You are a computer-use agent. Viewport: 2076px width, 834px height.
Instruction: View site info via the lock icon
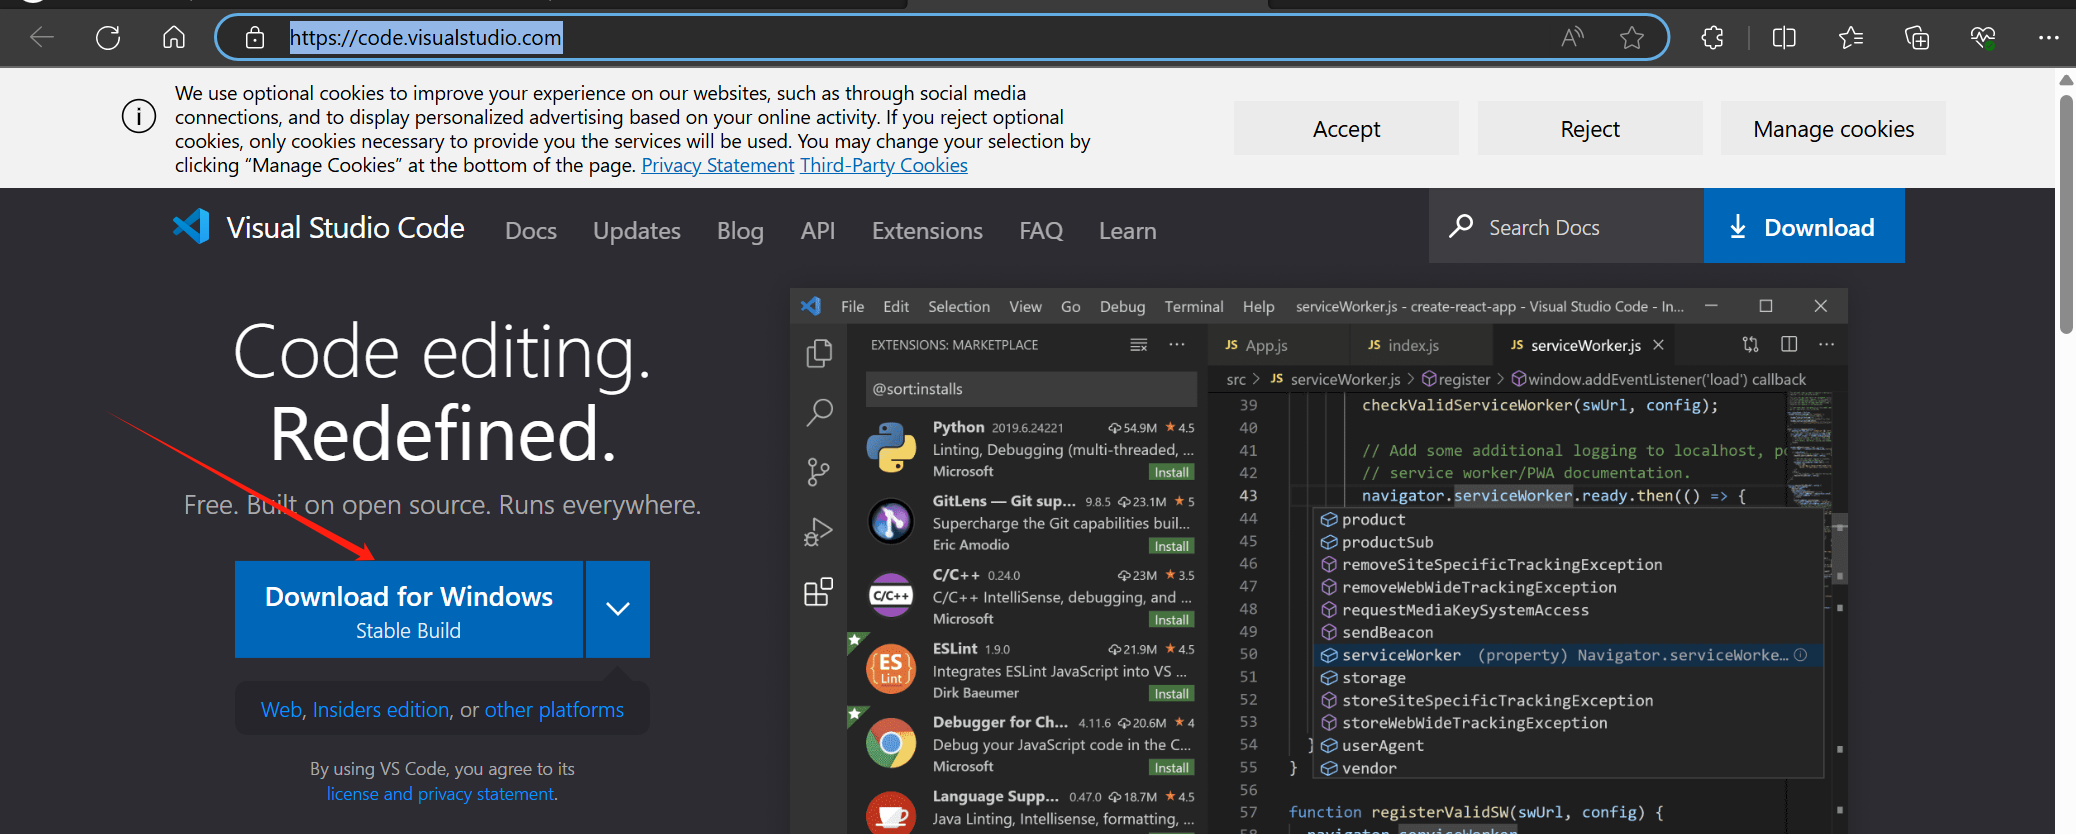[x=255, y=38]
